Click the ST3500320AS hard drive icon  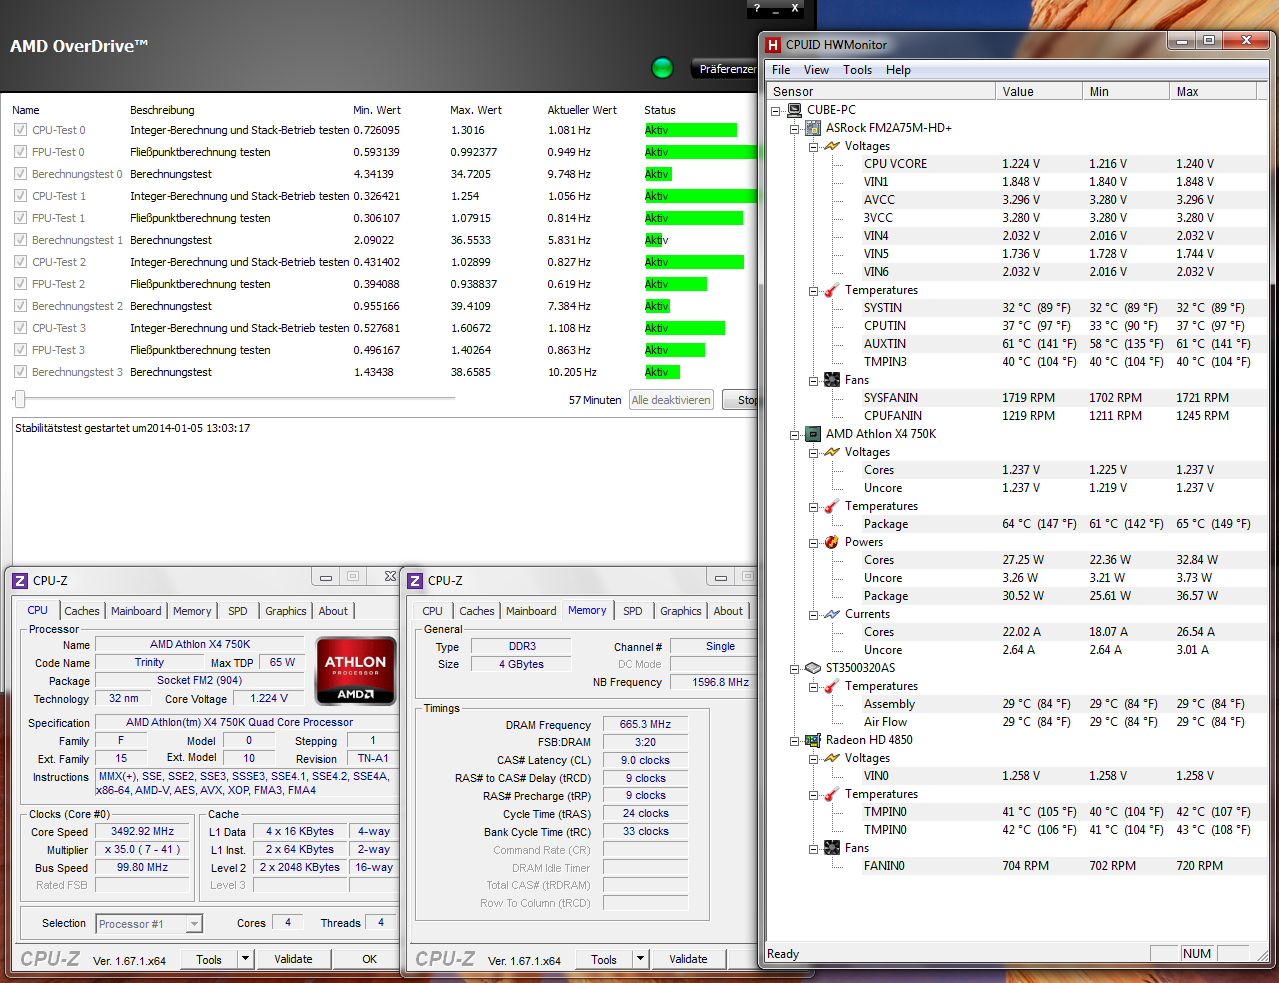[x=813, y=668]
